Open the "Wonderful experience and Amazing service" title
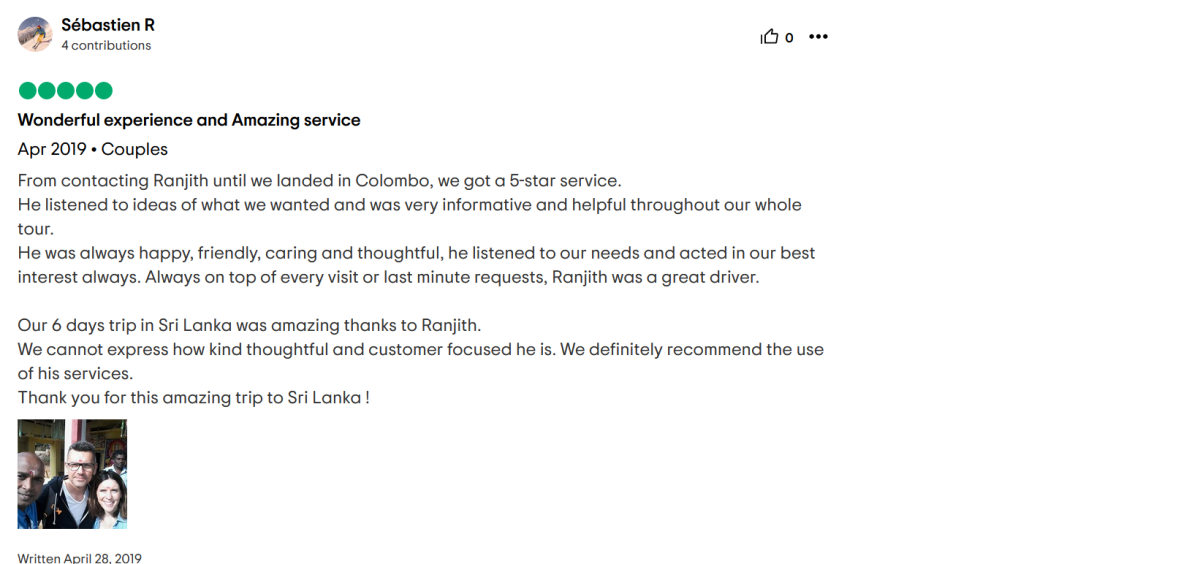The height and width of the screenshot is (564, 1200). 189,120
